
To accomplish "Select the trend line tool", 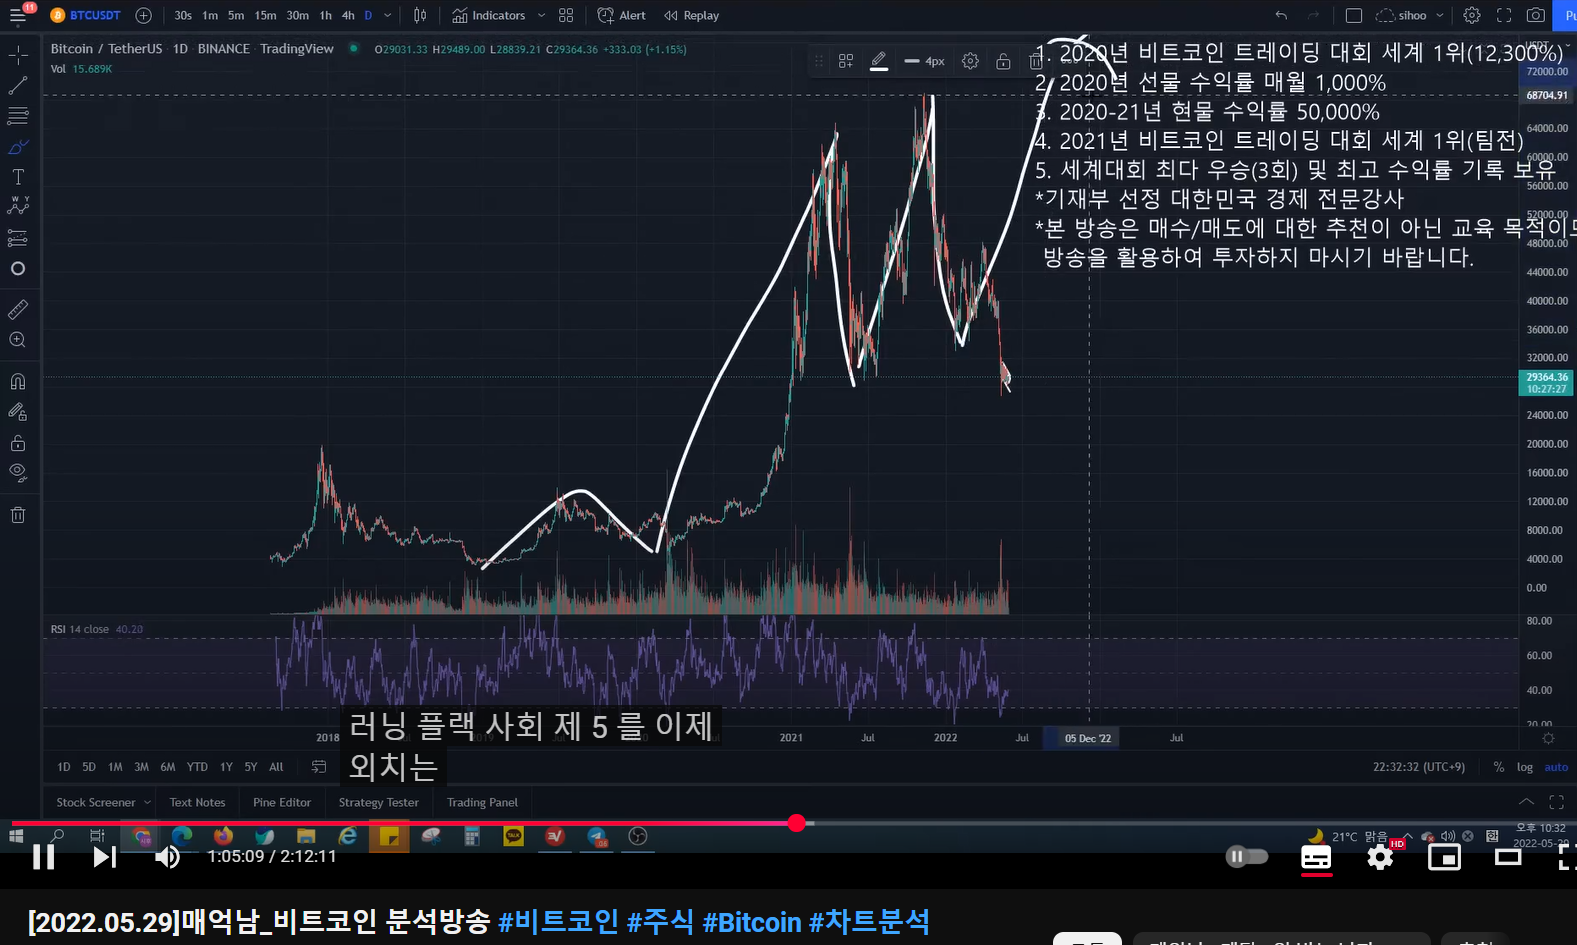I will click(x=18, y=85).
